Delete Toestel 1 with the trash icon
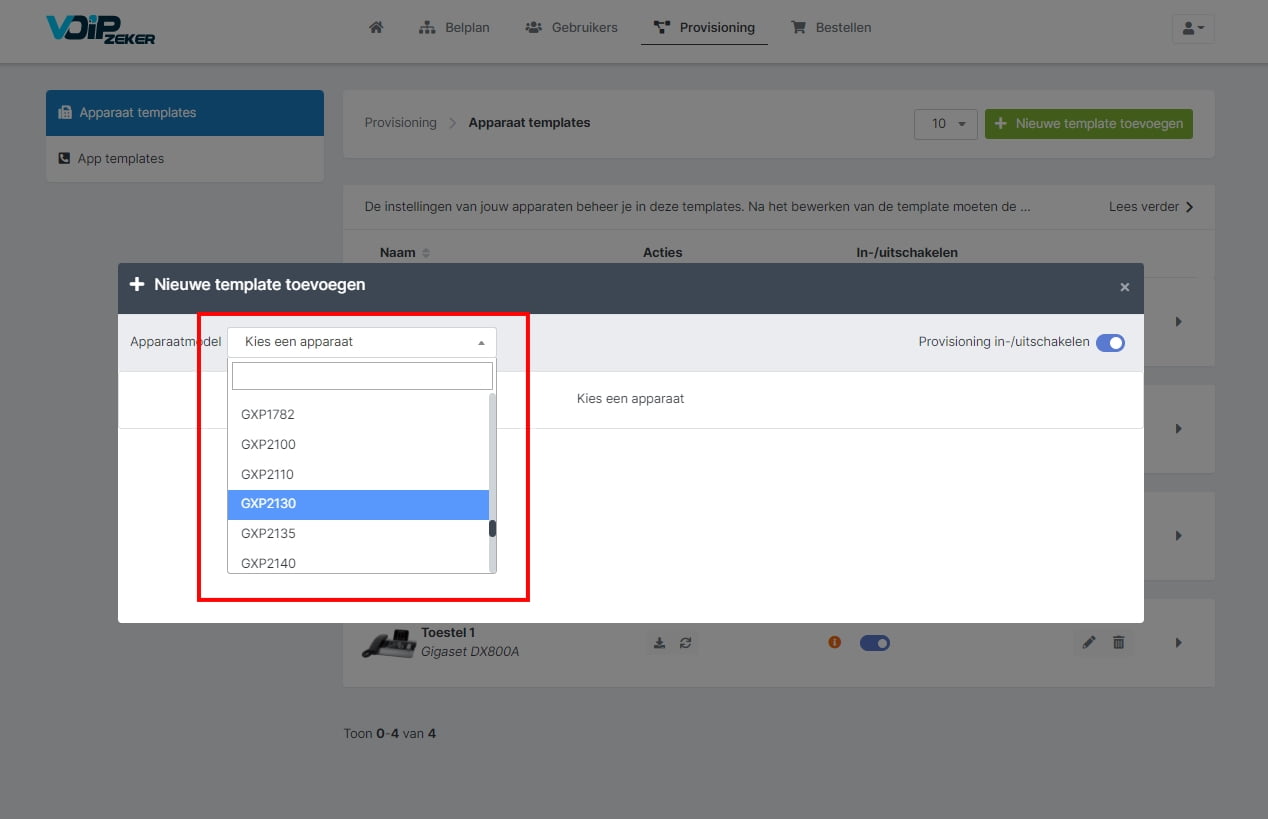The width and height of the screenshot is (1268, 819). click(x=1119, y=642)
